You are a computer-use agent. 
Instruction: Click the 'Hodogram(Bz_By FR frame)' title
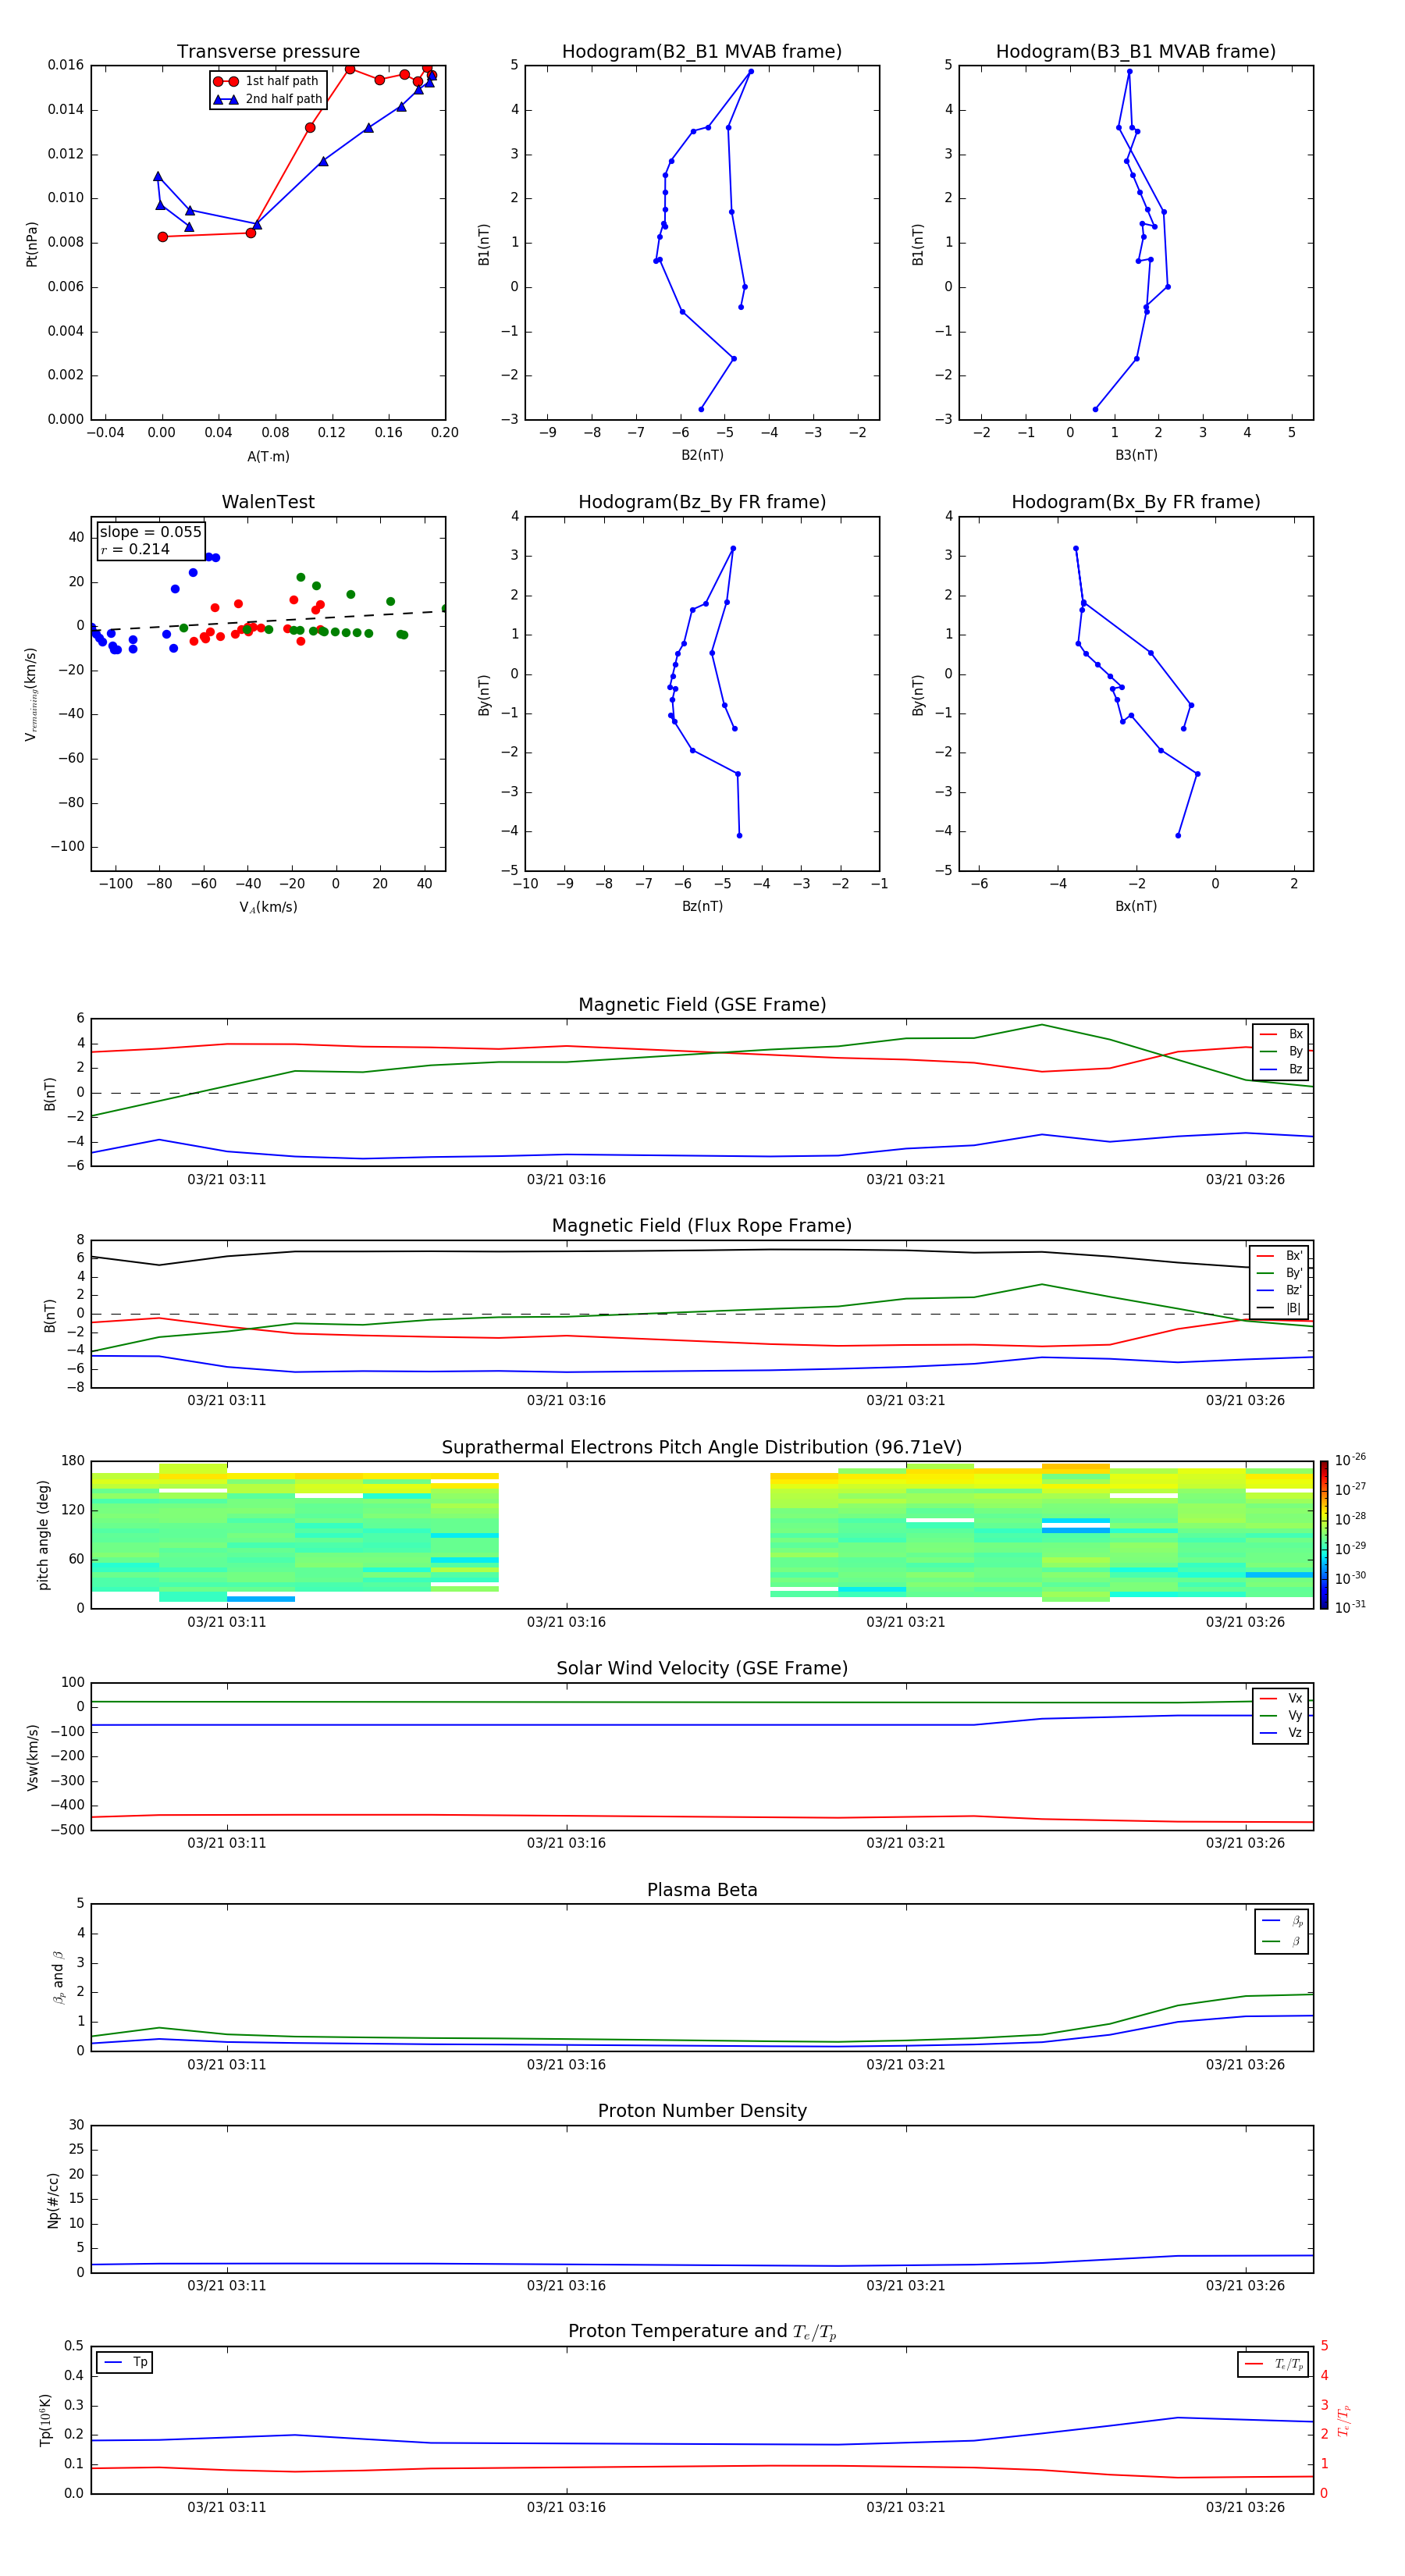702,502
